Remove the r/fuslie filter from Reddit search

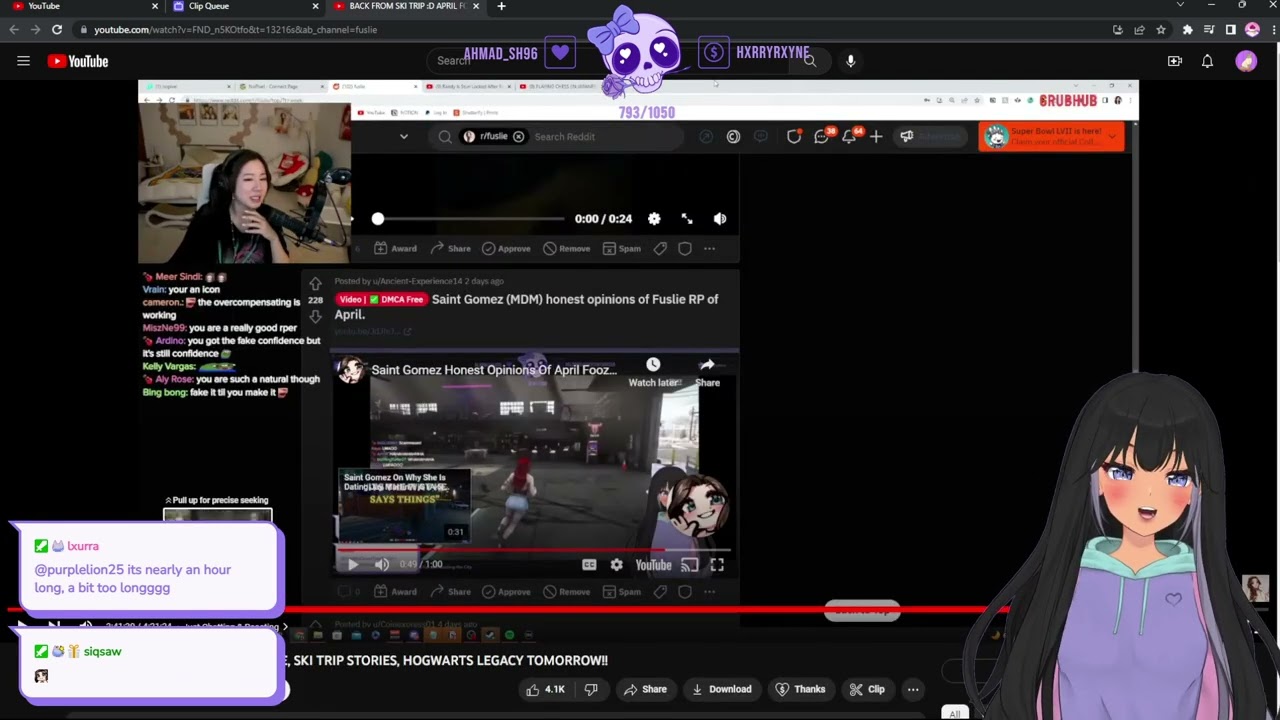518,137
